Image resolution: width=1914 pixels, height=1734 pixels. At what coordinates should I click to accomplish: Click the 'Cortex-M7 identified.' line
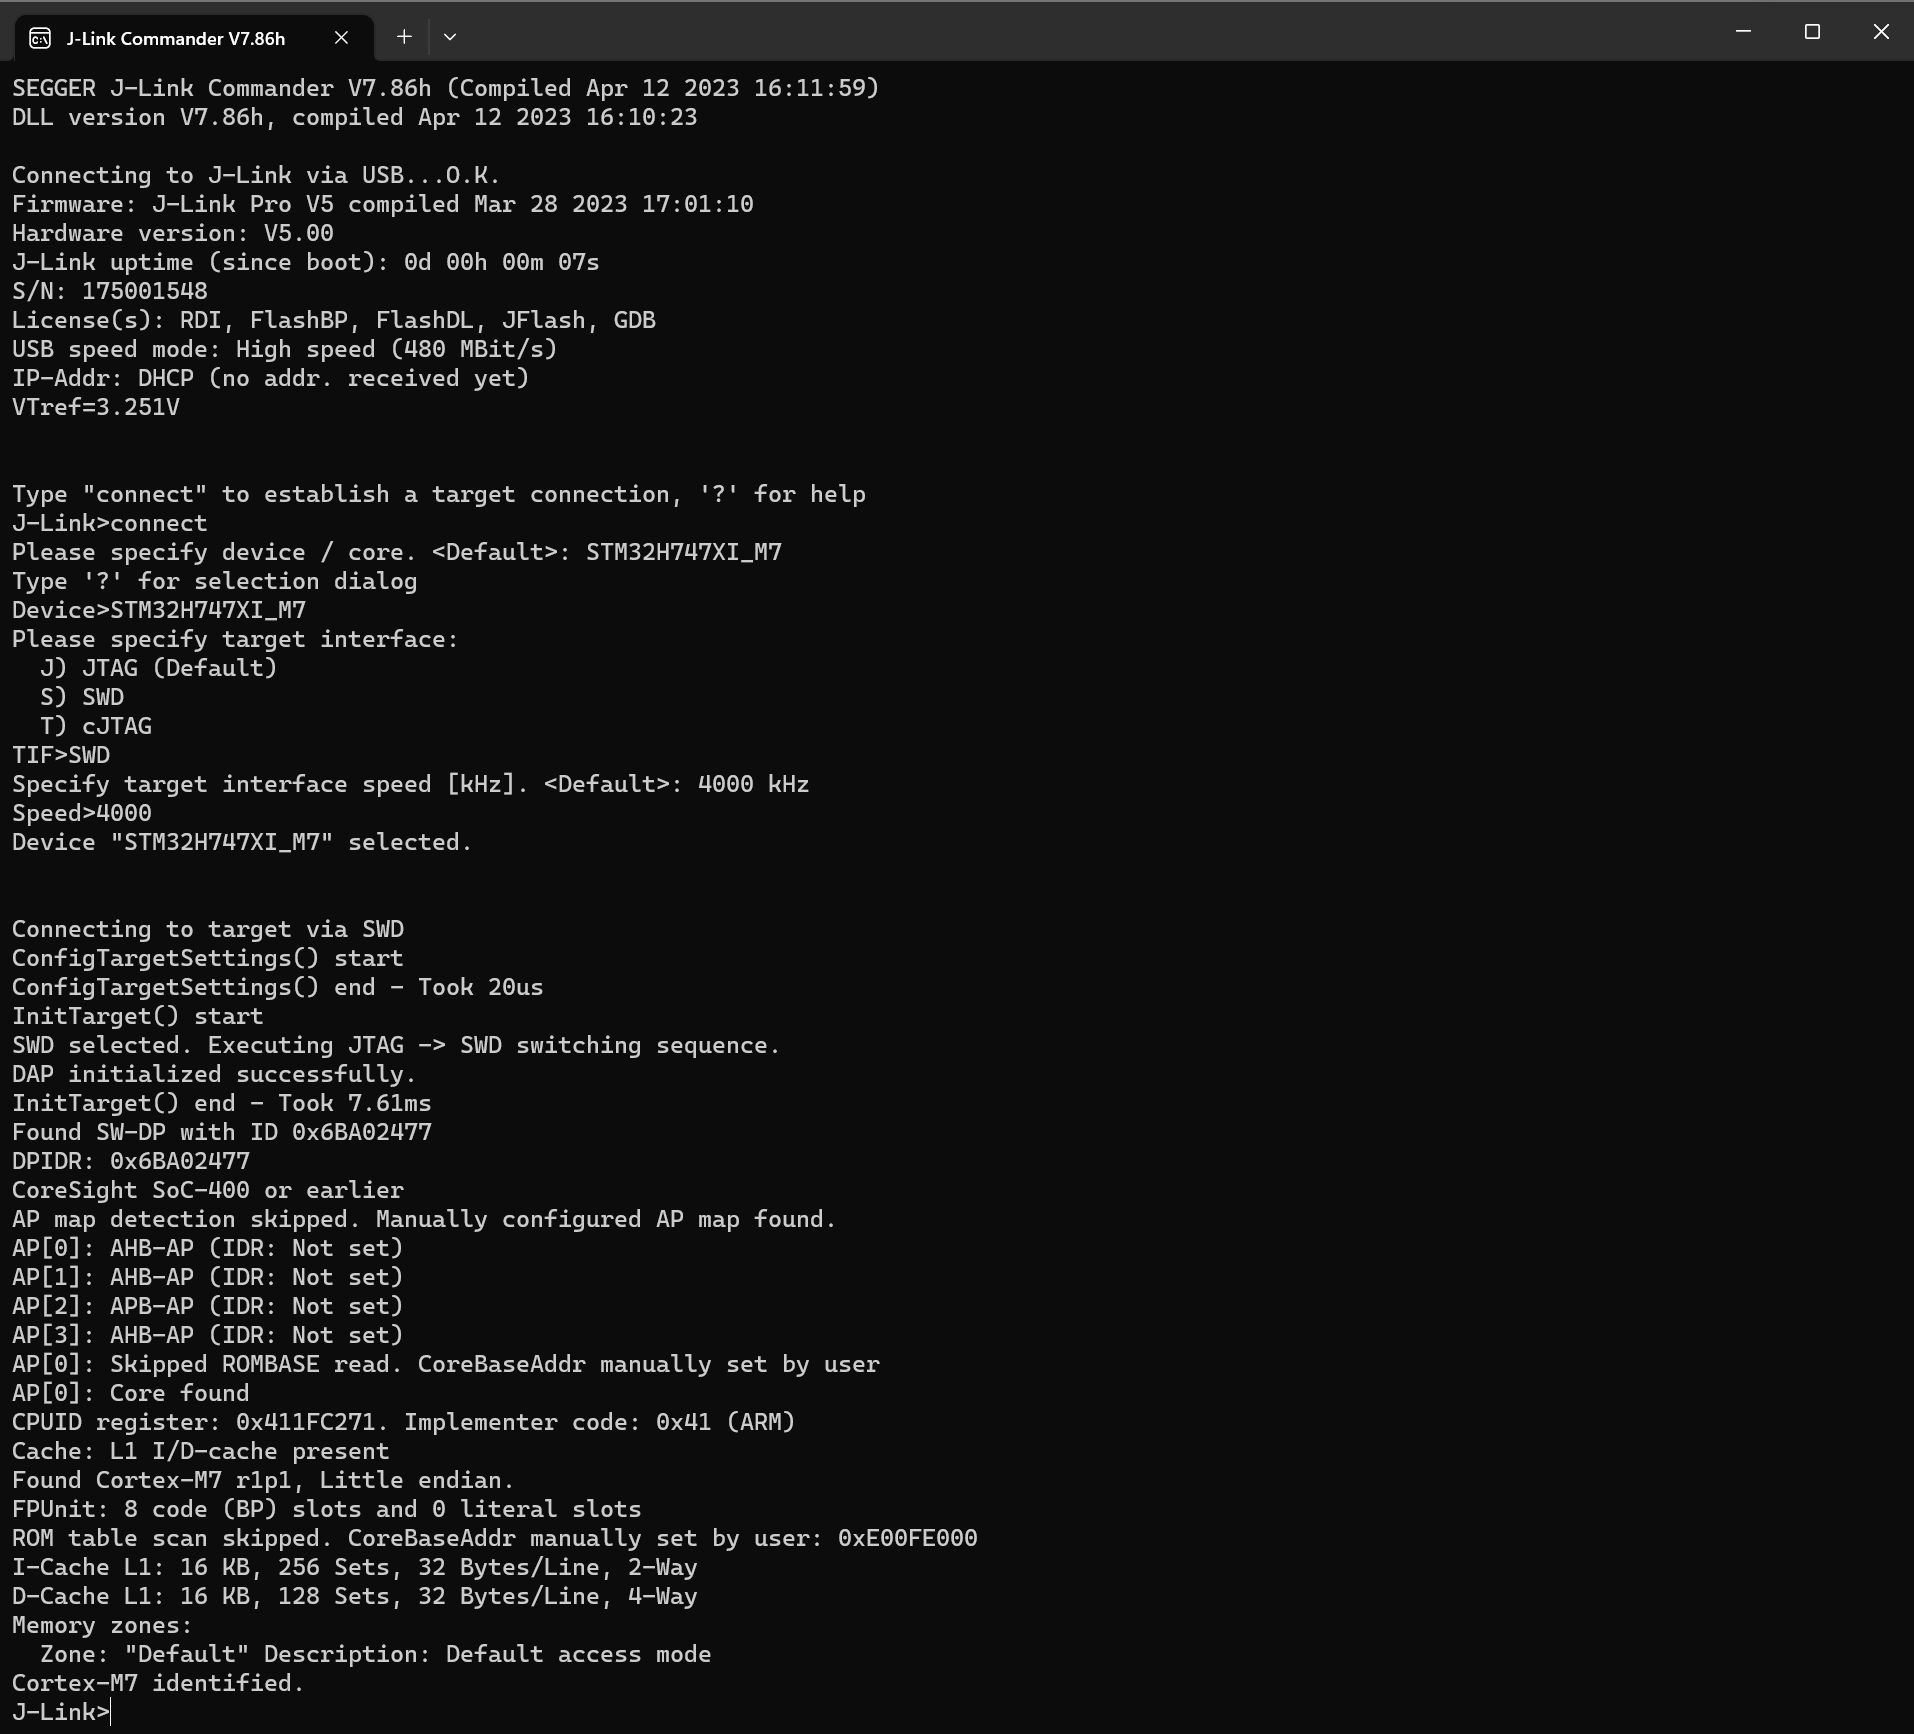click(158, 1683)
